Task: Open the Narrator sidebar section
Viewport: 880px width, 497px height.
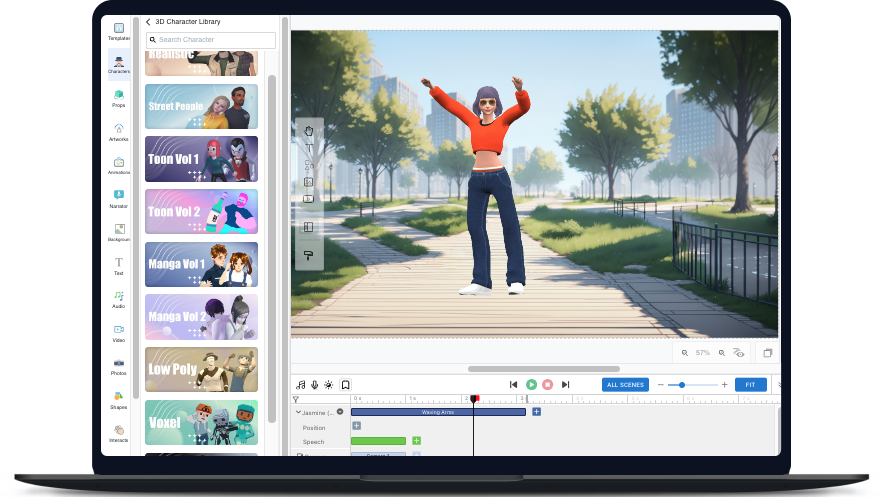Action: click(119, 197)
